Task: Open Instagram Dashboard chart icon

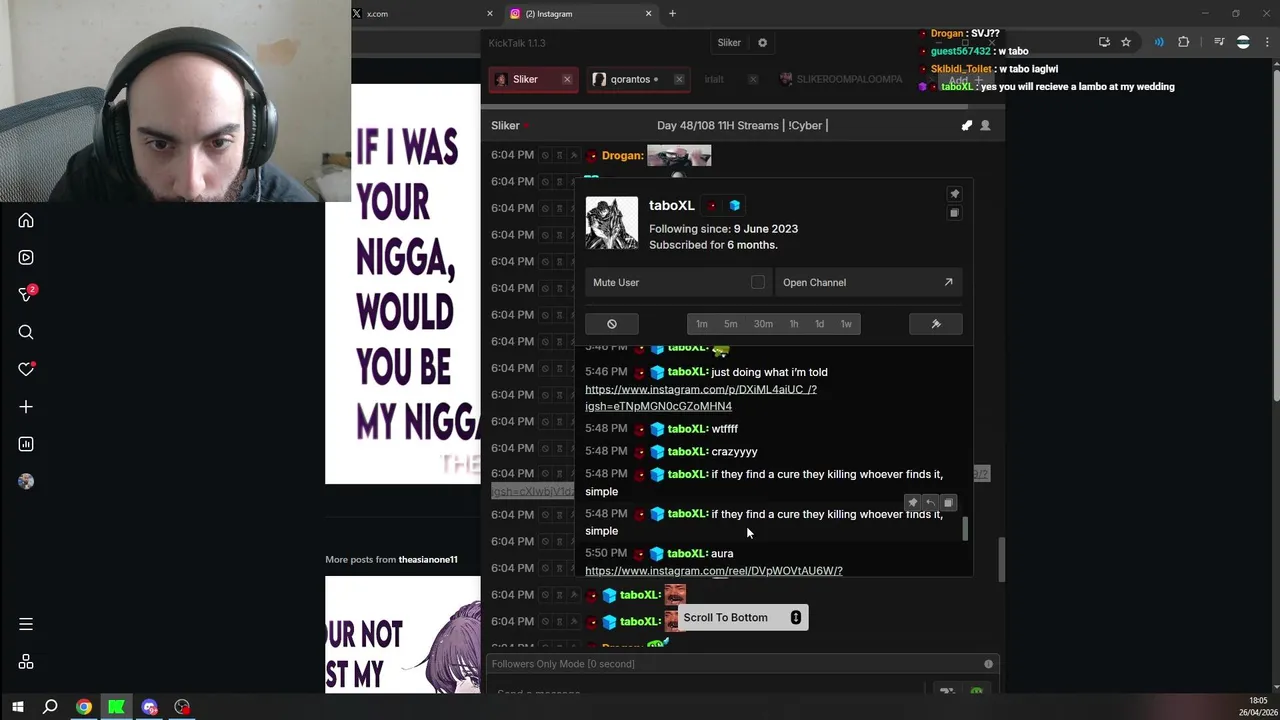Action: 26,444
